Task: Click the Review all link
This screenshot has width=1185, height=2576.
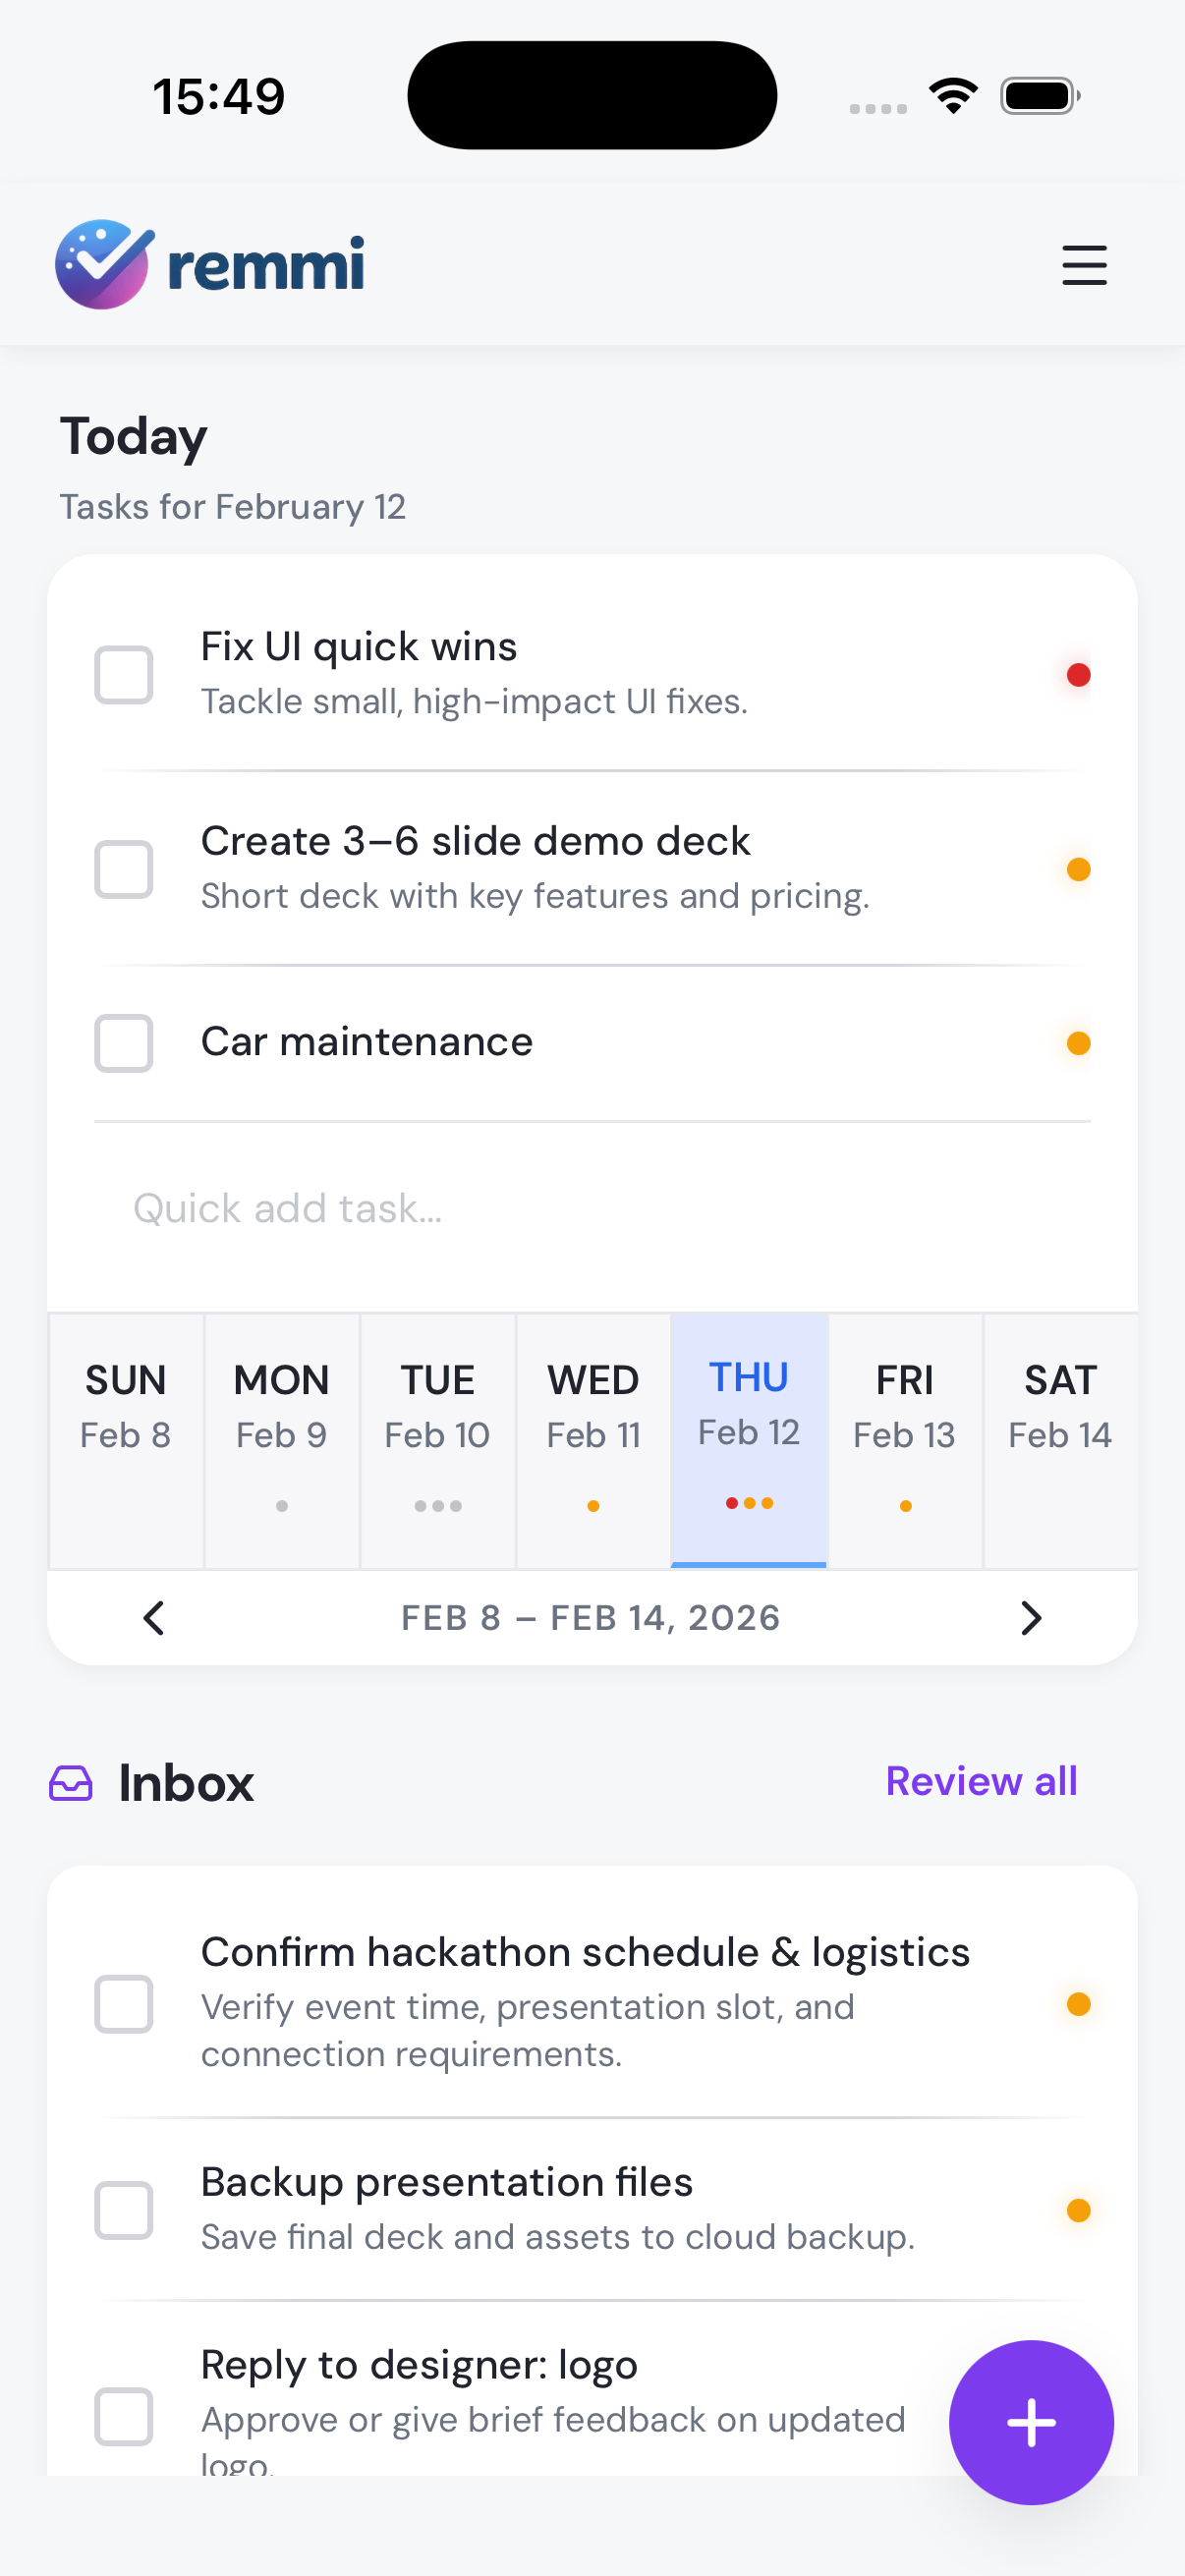Action: (x=981, y=1781)
